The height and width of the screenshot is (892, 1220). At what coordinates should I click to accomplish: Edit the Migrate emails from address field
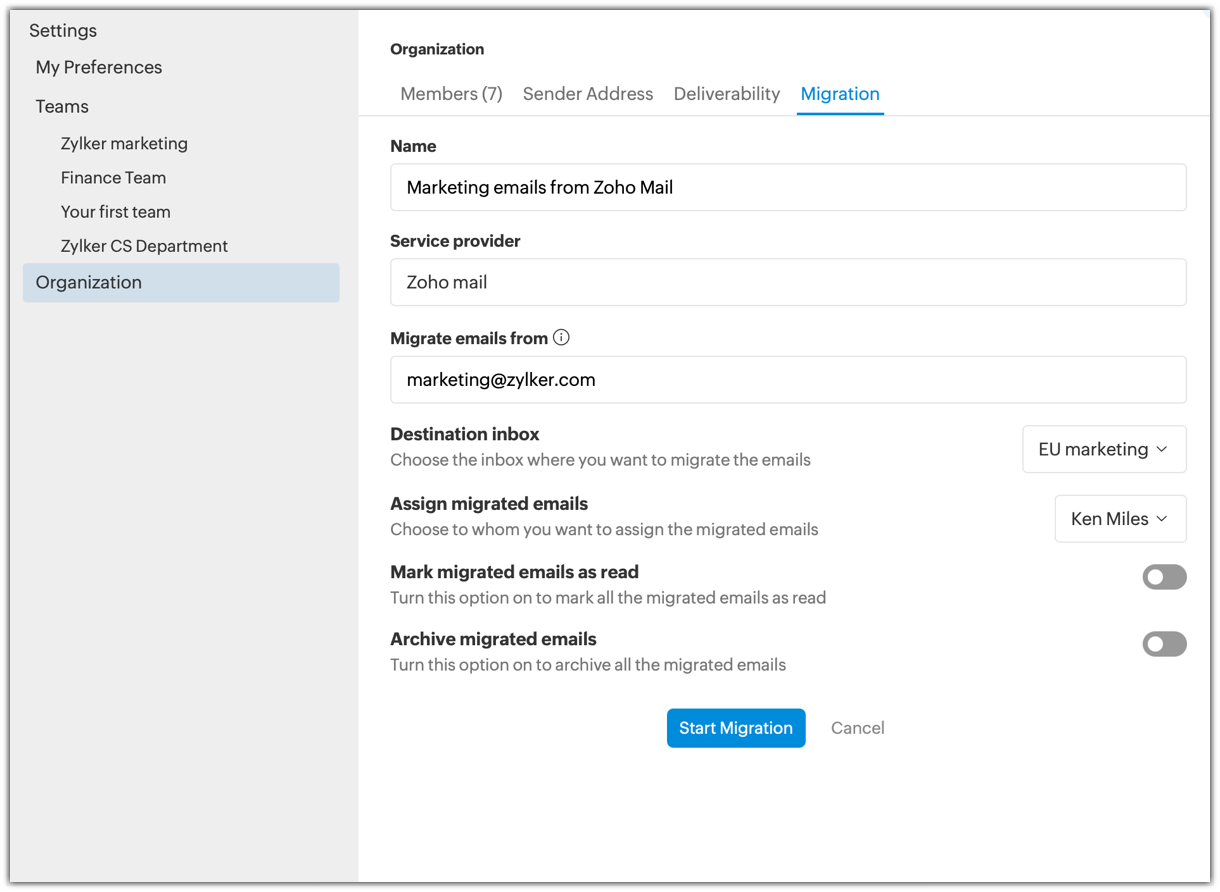(x=788, y=380)
